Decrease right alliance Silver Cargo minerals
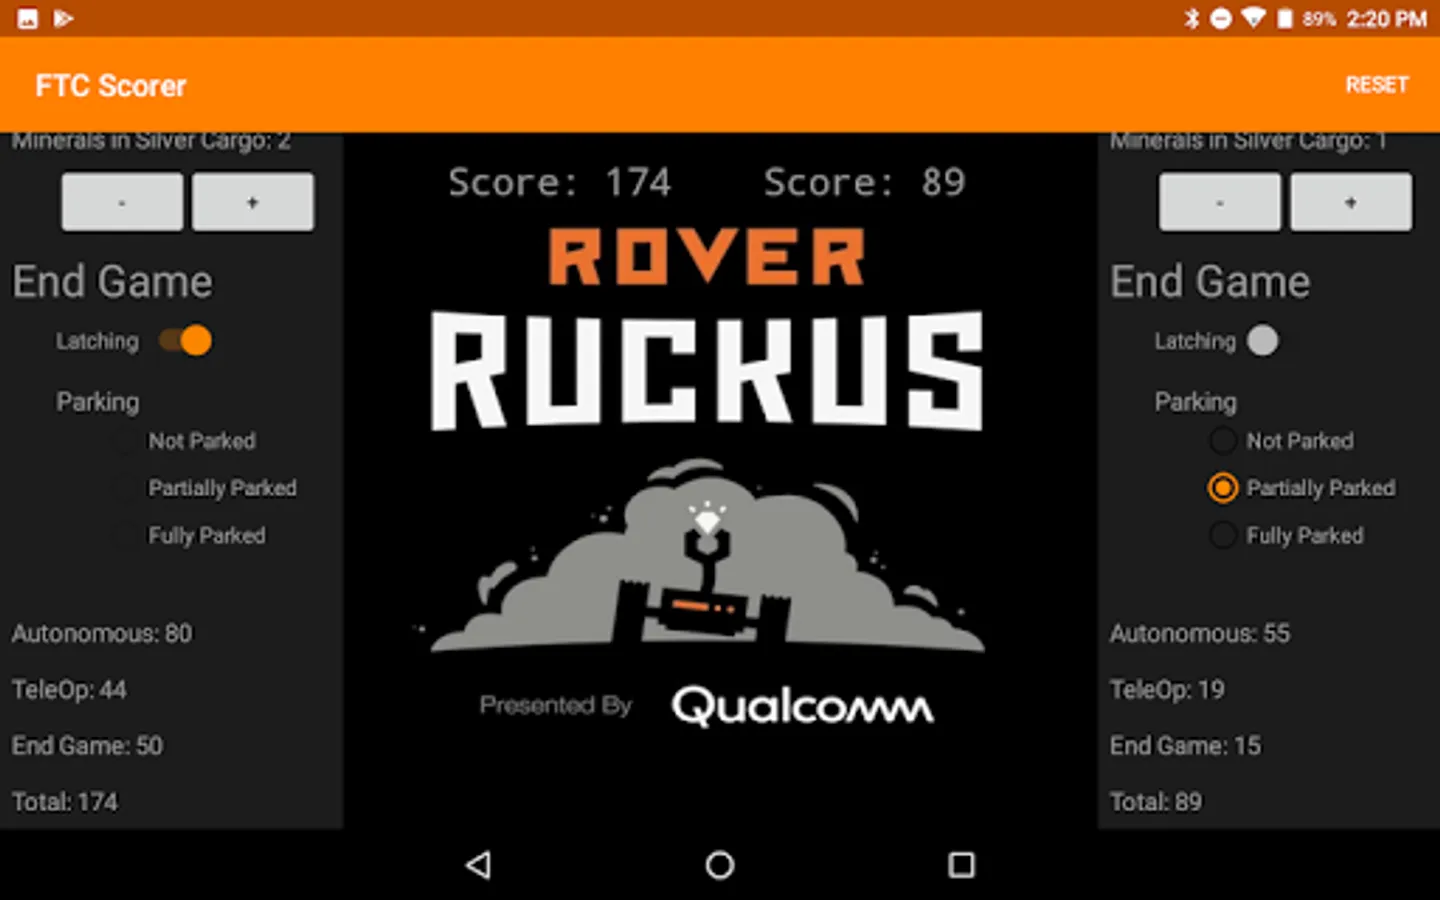Screen dimensions: 1440x900 (1220, 202)
